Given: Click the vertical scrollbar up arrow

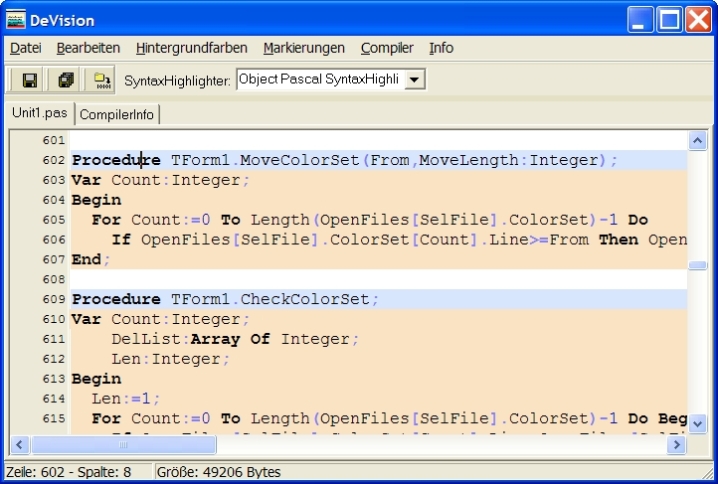Looking at the screenshot, I should 698,141.
